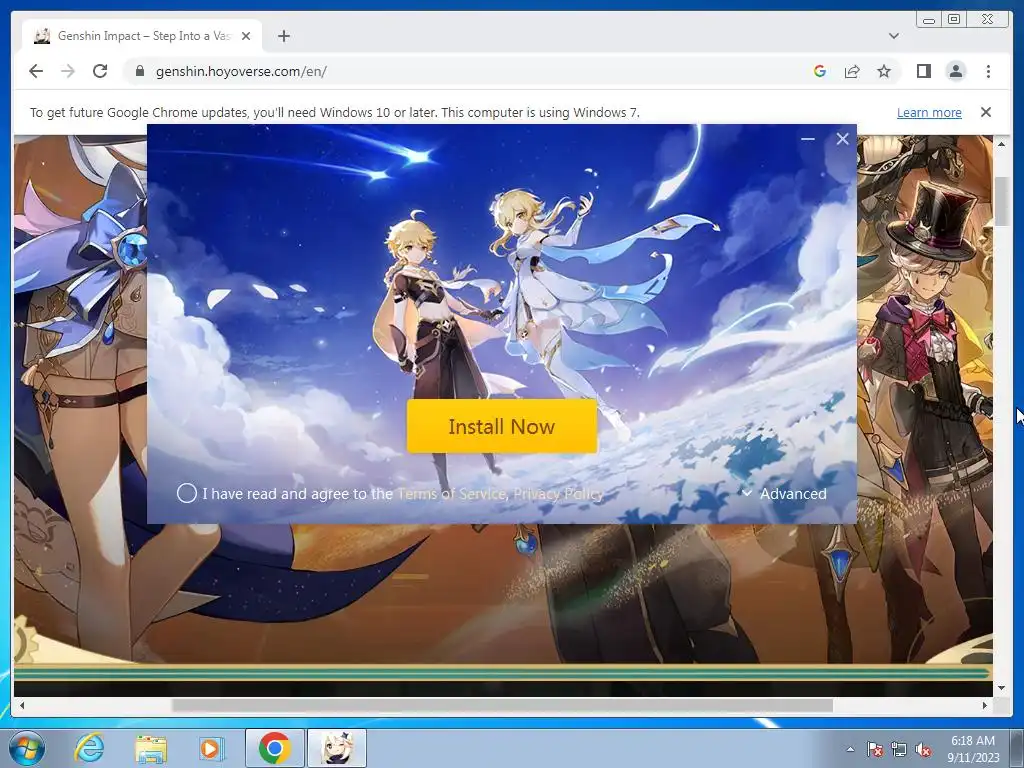1024x768 pixels.
Task: Click horizontal scrollbar right arrow
Action: 985,705
